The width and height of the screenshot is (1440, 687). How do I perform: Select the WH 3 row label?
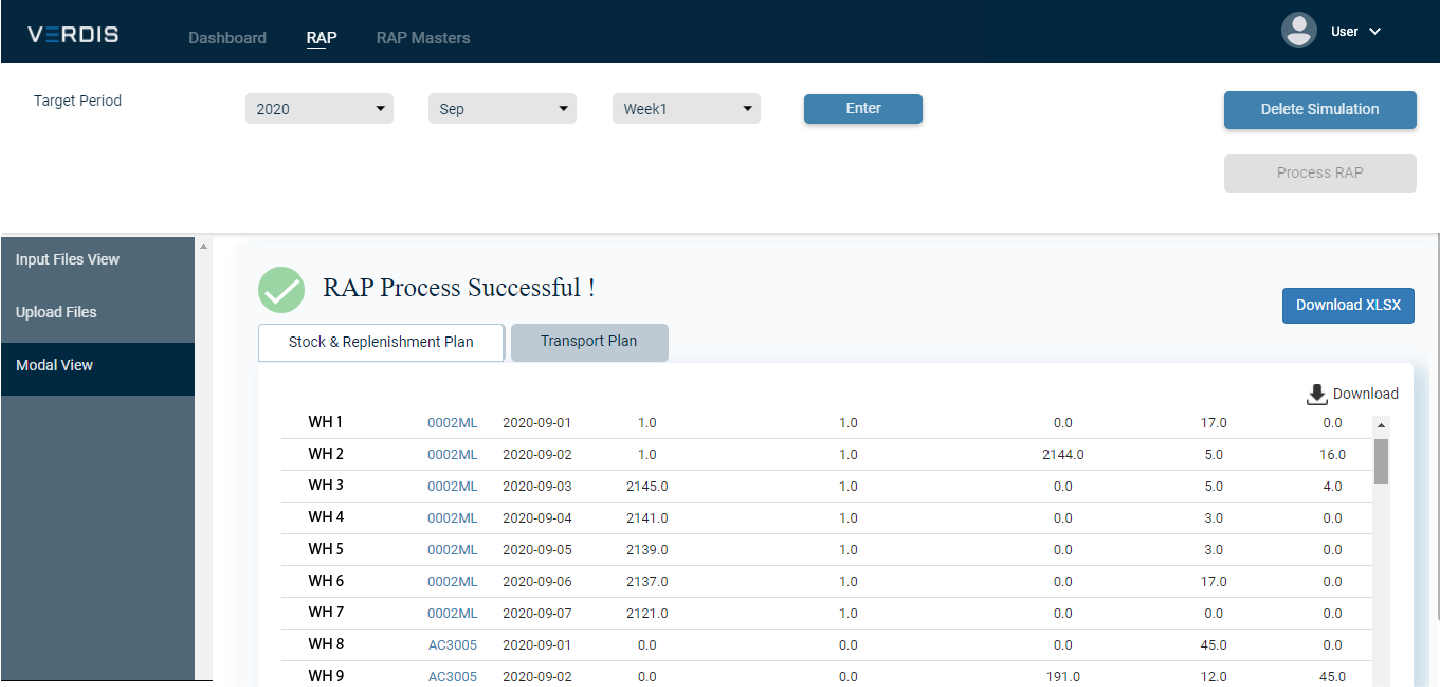coord(326,486)
